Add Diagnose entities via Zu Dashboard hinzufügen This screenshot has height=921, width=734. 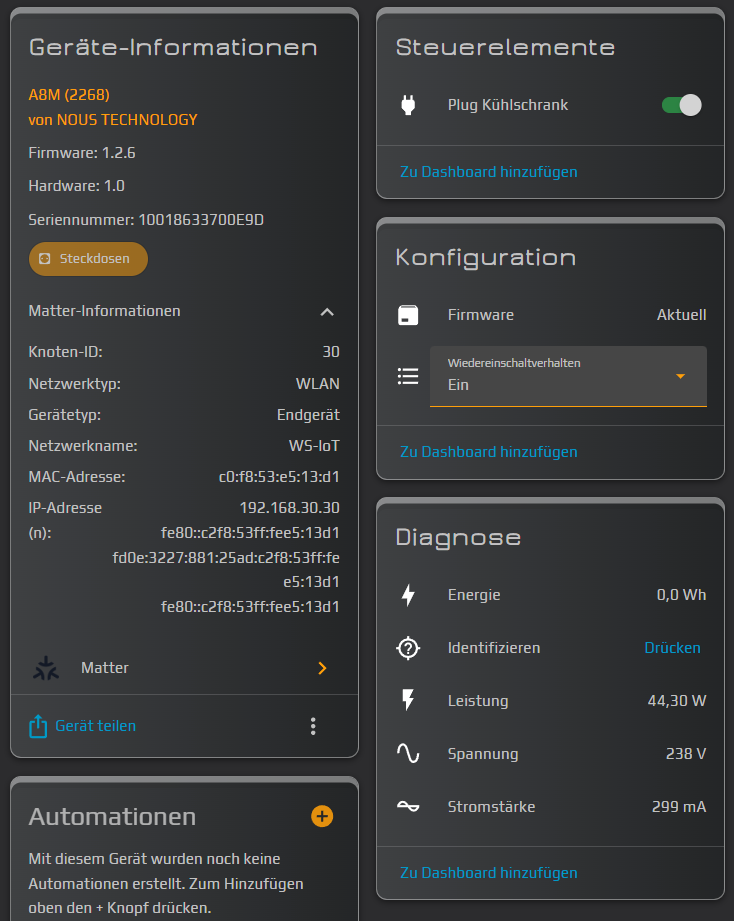point(488,873)
